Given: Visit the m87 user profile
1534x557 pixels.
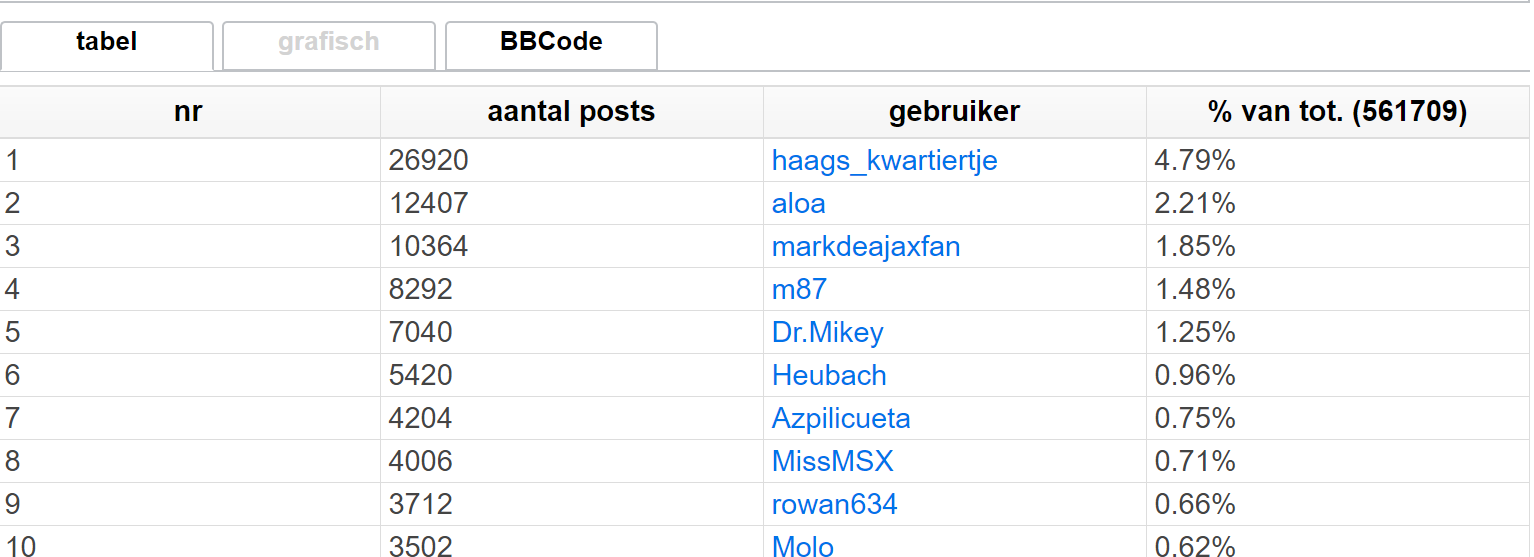Looking at the screenshot, I should [x=799, y=290].
